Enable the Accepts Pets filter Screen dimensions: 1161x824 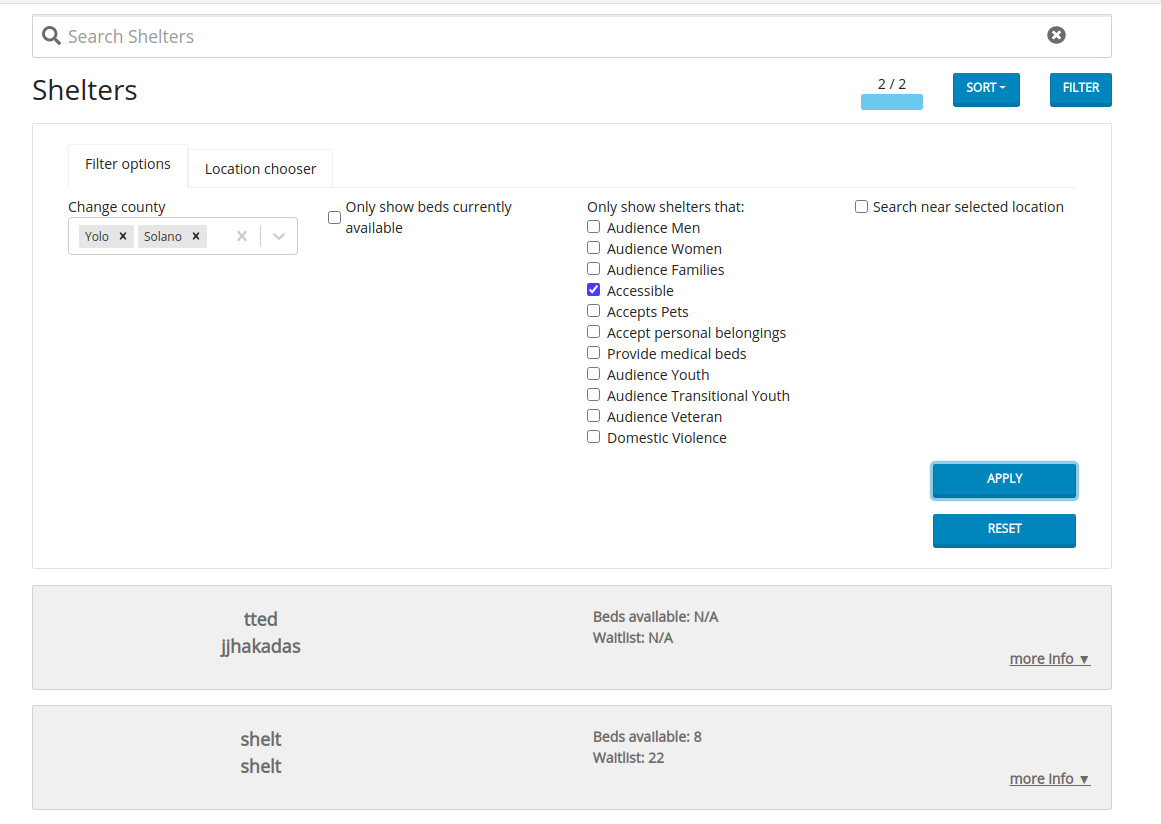(593, 311)
